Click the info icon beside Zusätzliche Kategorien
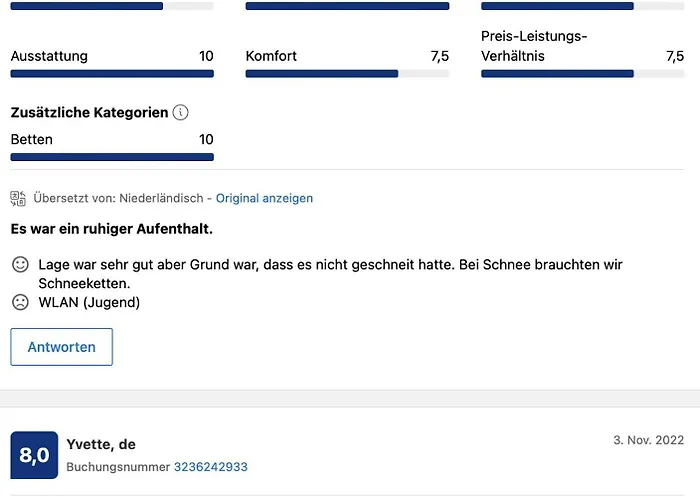700x500 pixels. (x=180, y=113)
